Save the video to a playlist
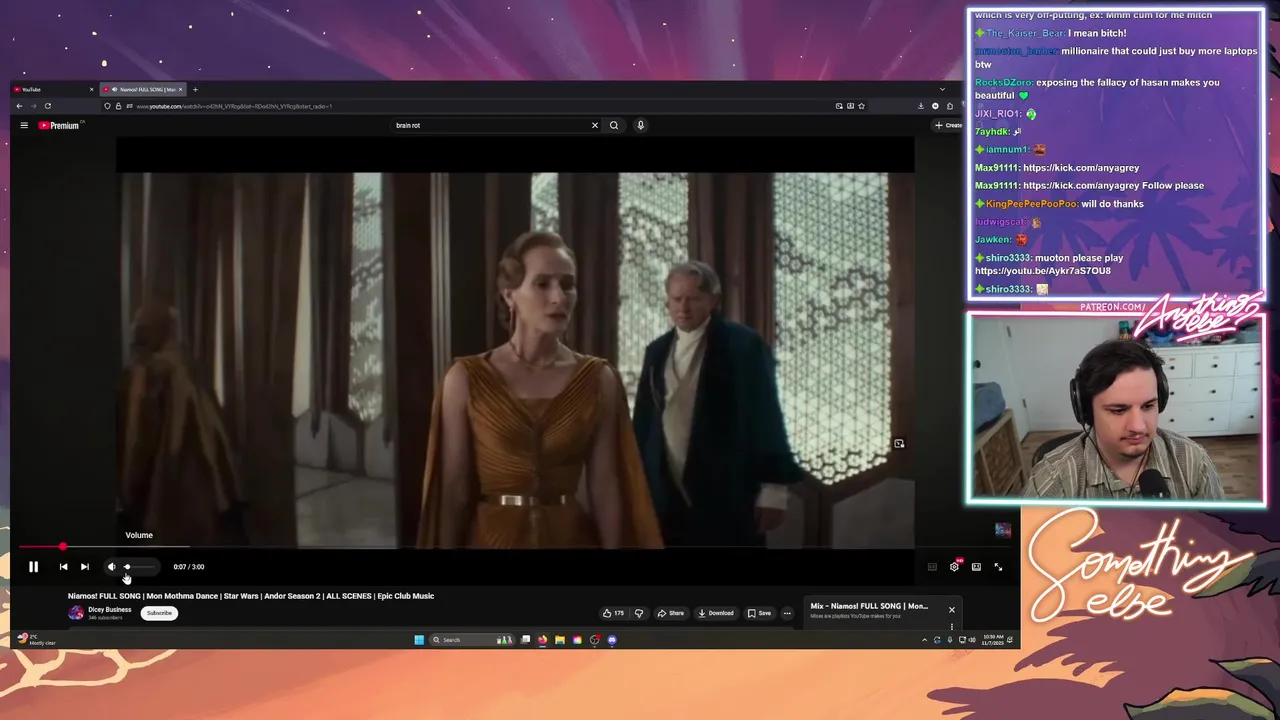The height and width of the screenshot is (720, 1280). tap(759, 613)
